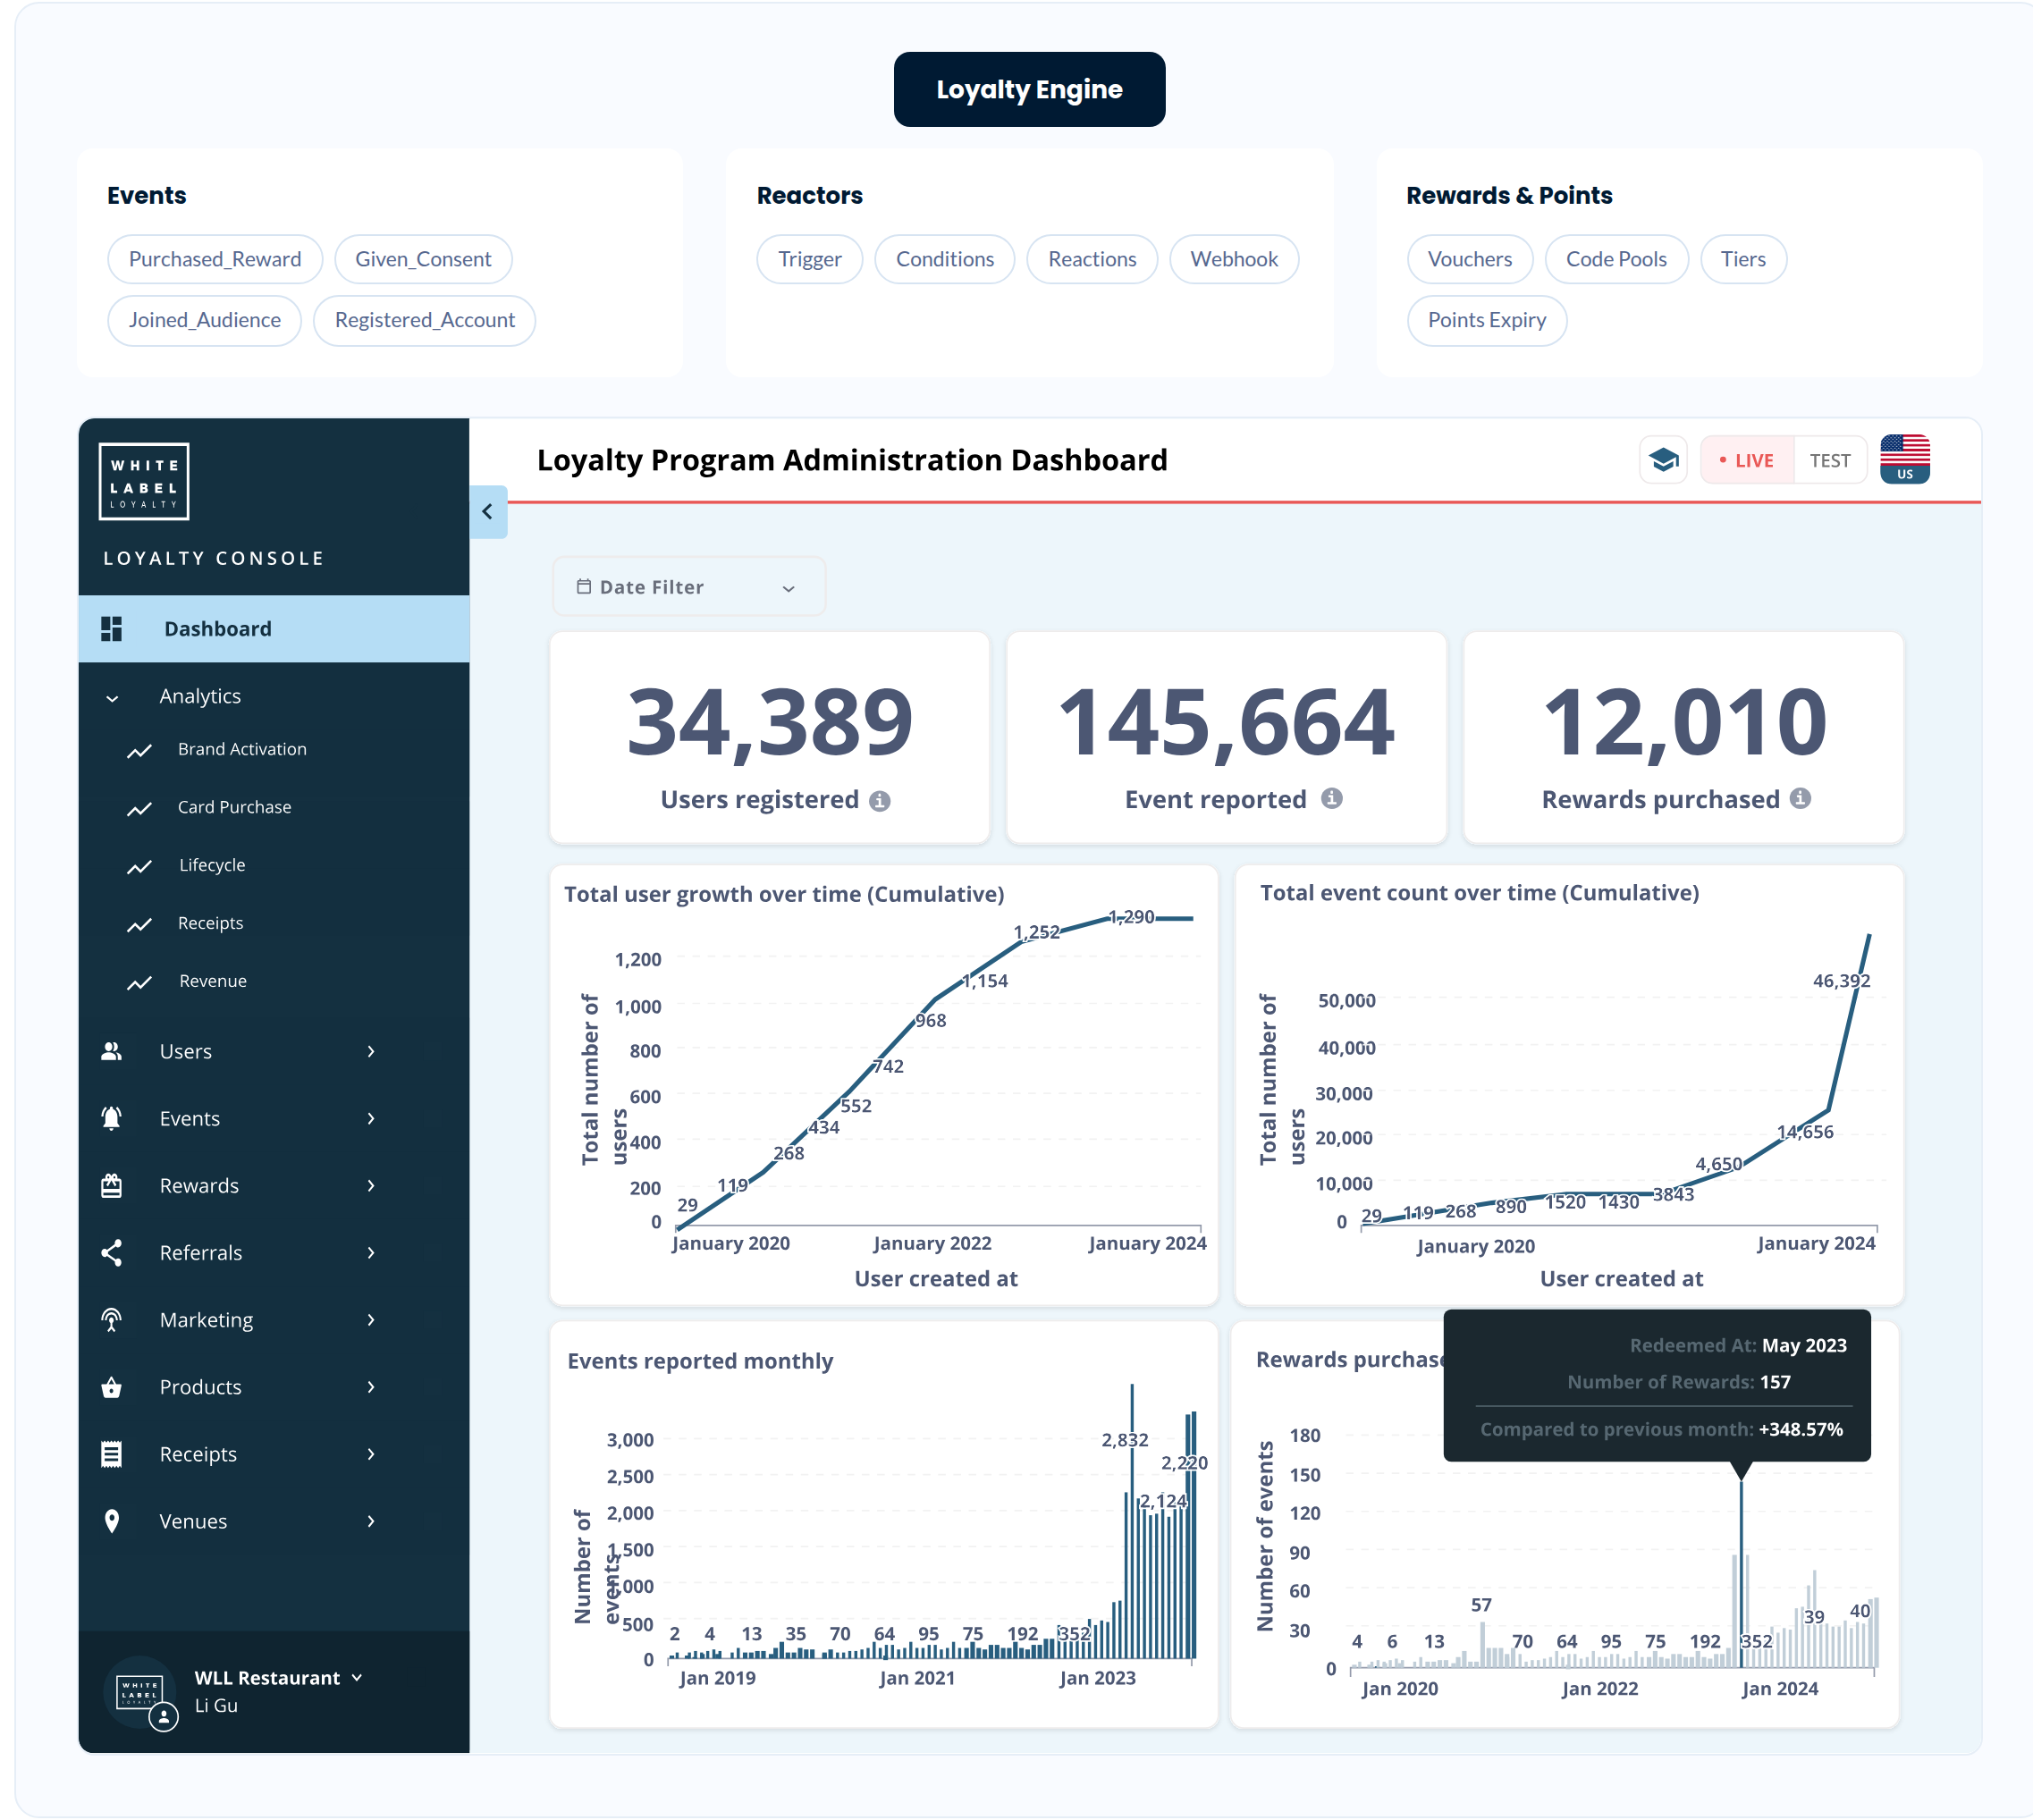Click the graduation cap help icon

(x=1663, y=460)
